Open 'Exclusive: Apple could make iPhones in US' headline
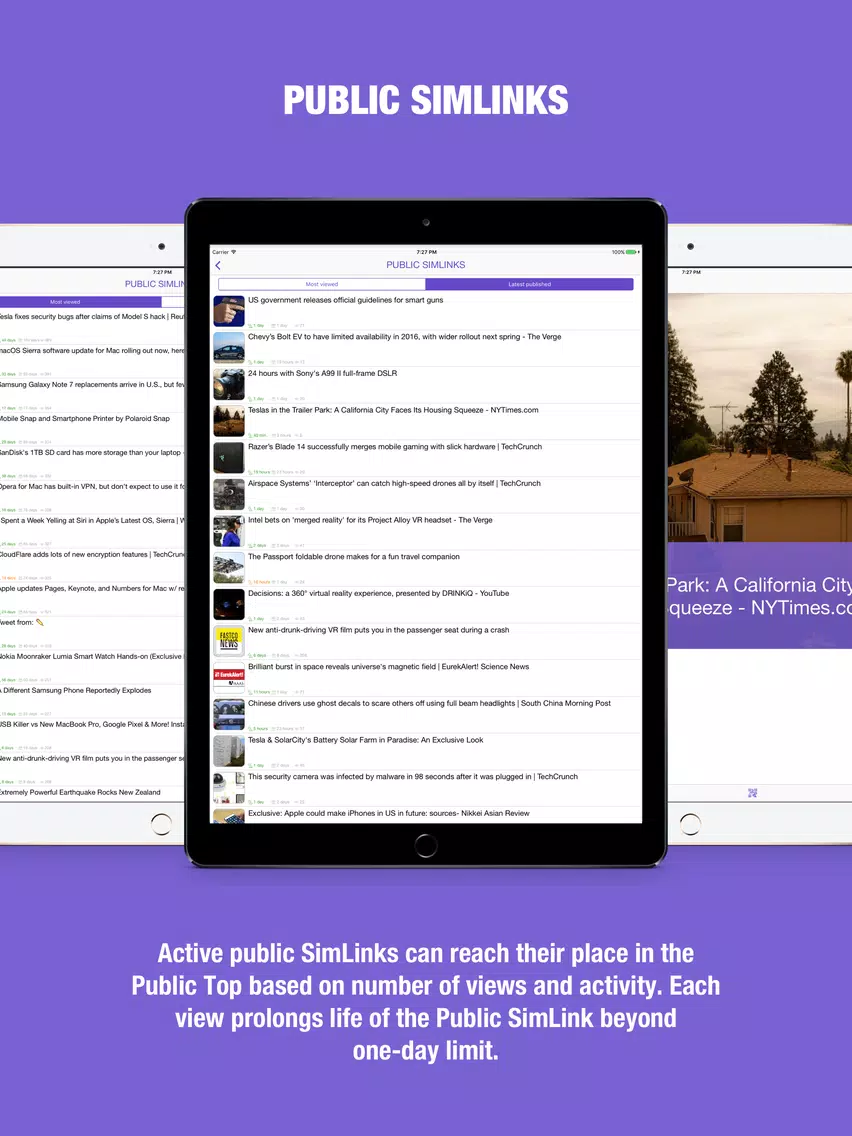The height and width of the screenshot is (1136, 852). click(x=388, y=814)
